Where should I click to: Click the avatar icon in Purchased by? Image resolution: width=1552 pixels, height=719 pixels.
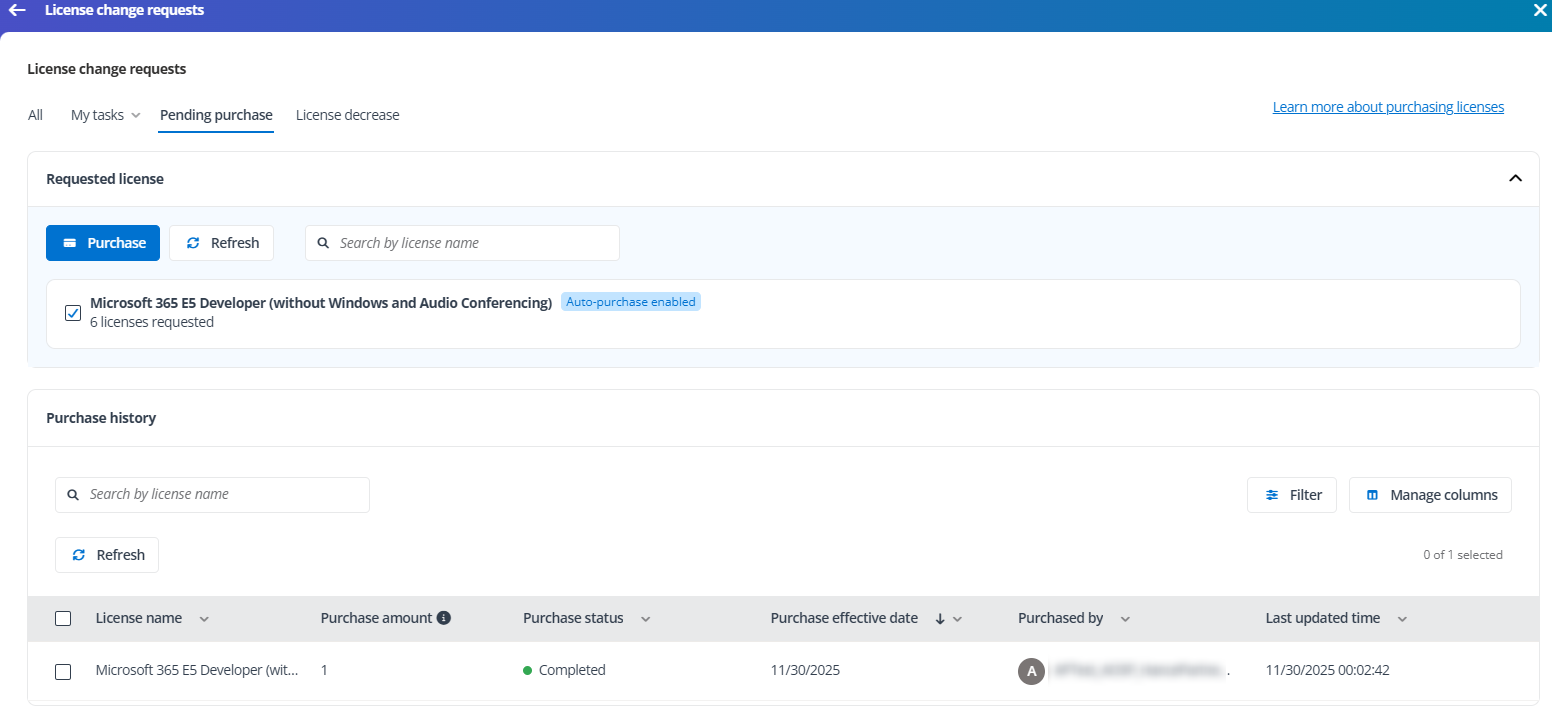1031,671
